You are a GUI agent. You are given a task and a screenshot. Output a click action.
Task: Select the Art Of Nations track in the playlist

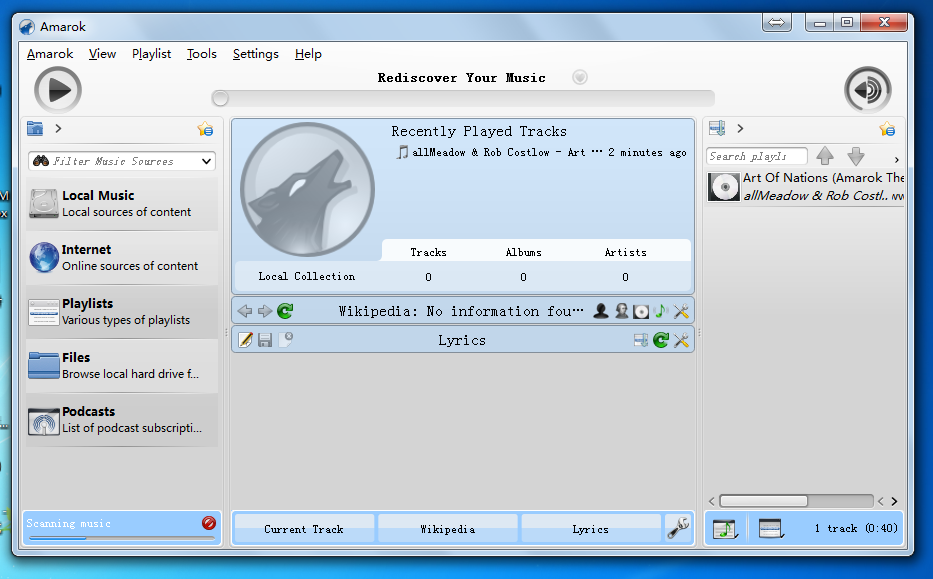tap(806, 186)
